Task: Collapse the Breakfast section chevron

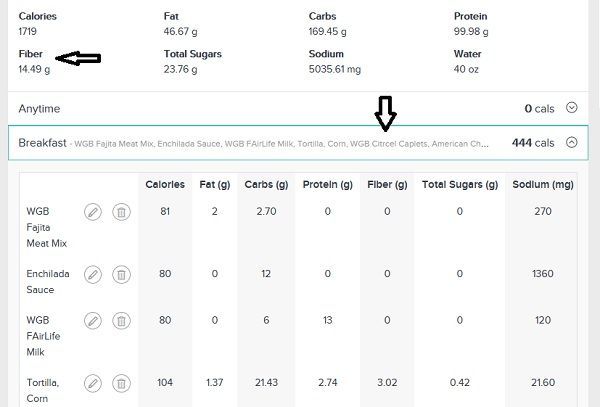Action: click(572, 143)
